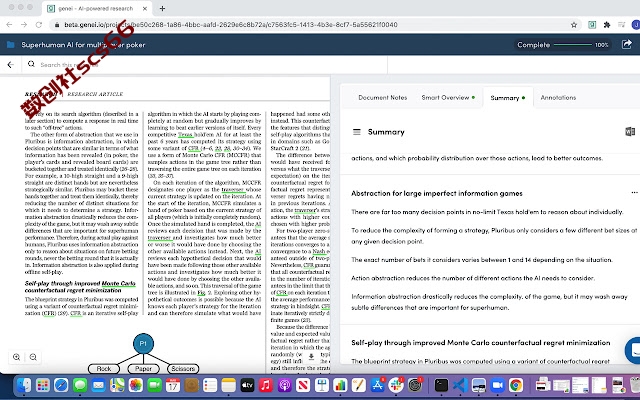
Task: Zoom out of the PDF
Action: coord(33,357)
